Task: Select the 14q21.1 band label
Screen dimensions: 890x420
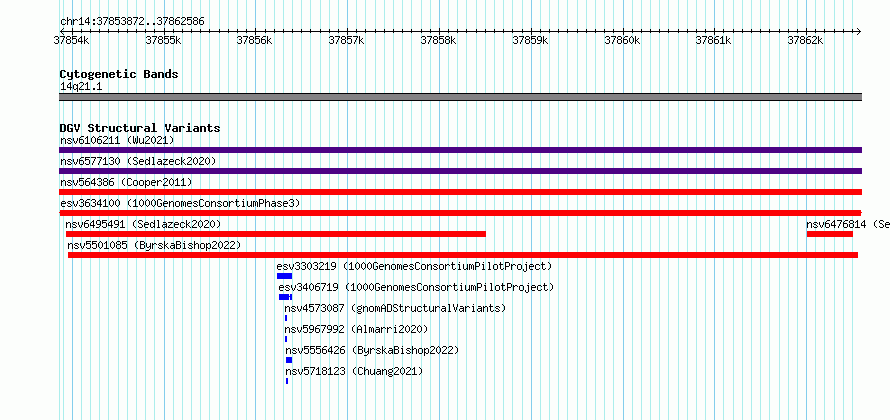Action: point(81,87)
